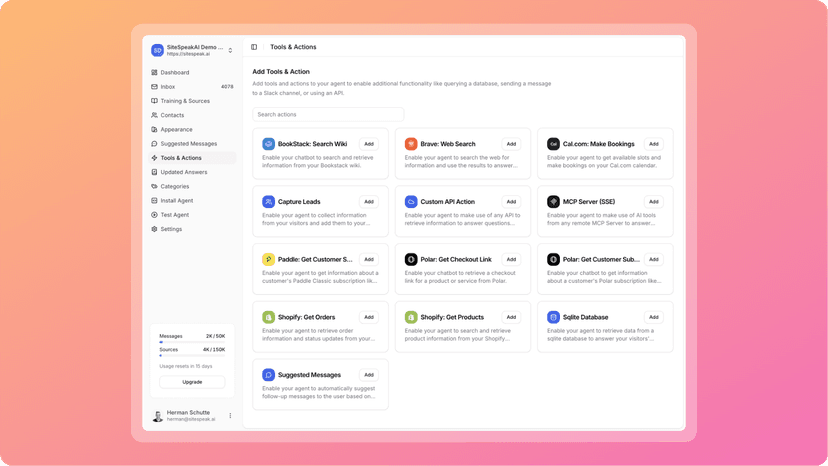828x466 pixels.
Task: Add the Polar: Get Checkout Link tool
Action: click(x=511, y=259)
